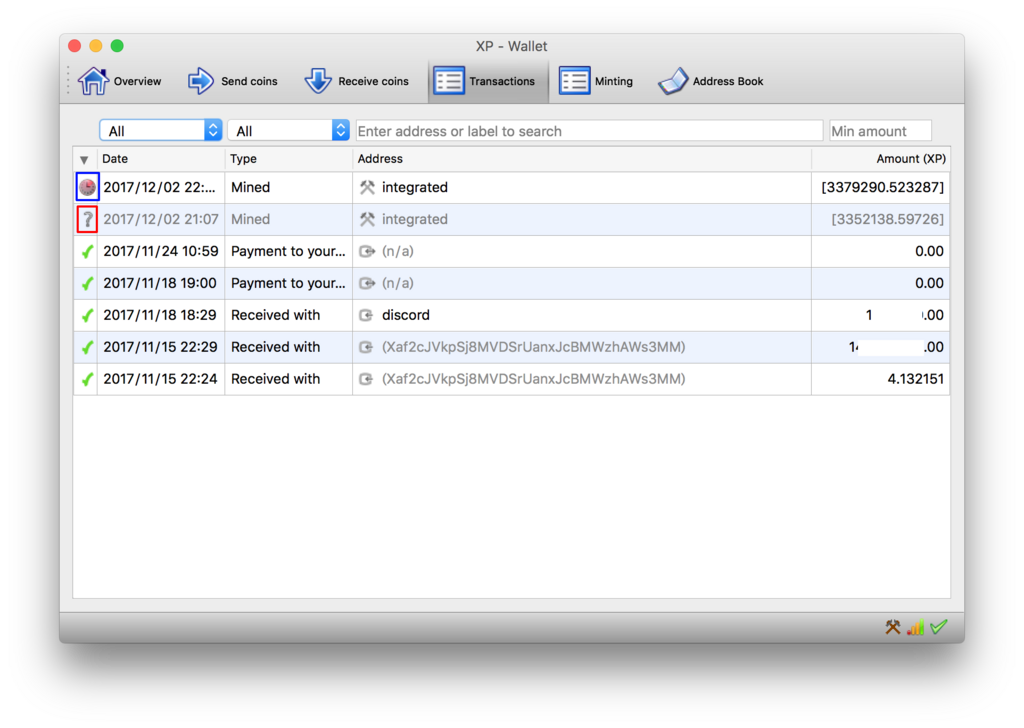The width and height of the screenshot is (1024, 728).
Task: Select Mined type on 2017/12/02 22 row
Action: click(251, 187)
